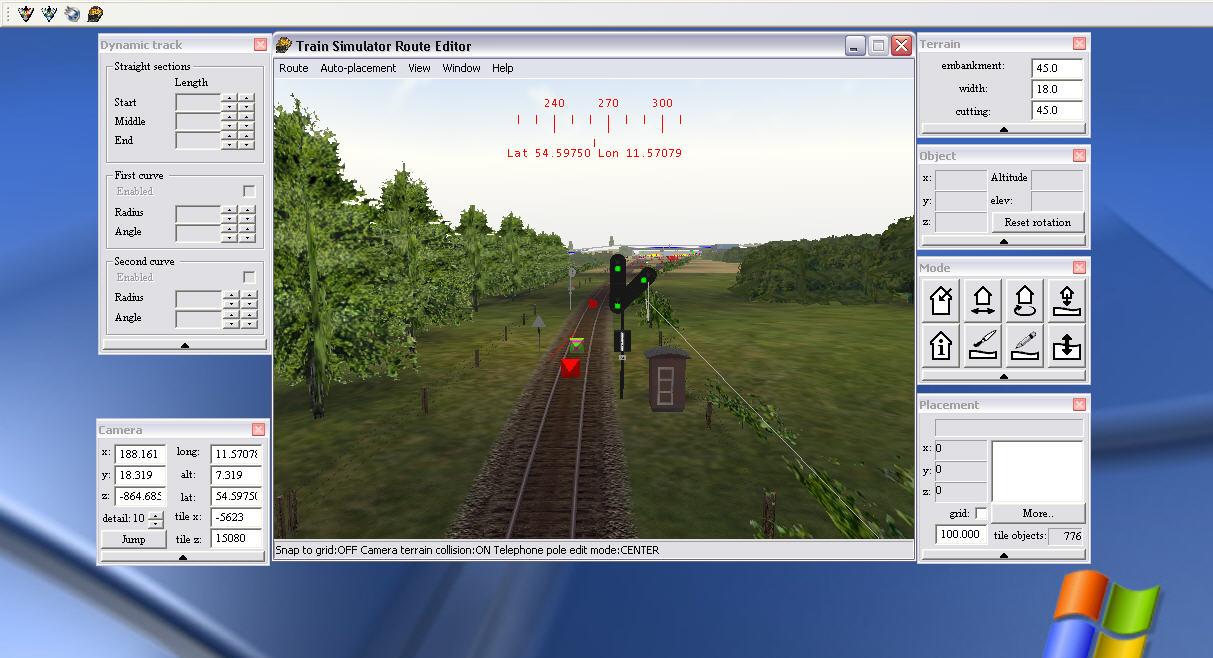Screen dimensions: 1213x658
Task: Click the Middle length field
Action: point(198,121)
